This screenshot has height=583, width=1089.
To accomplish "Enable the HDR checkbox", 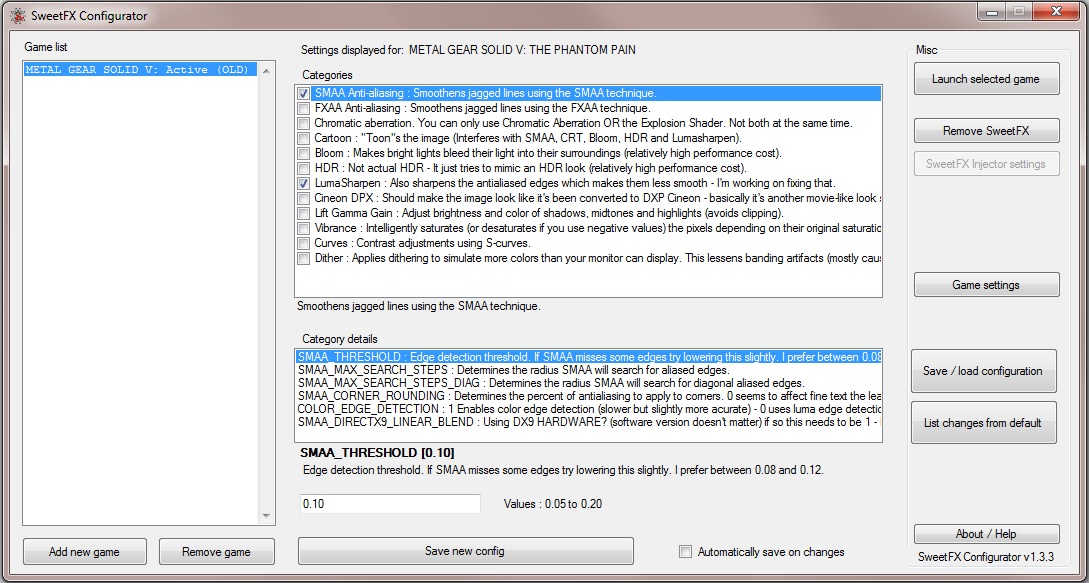I will (304, 168).
